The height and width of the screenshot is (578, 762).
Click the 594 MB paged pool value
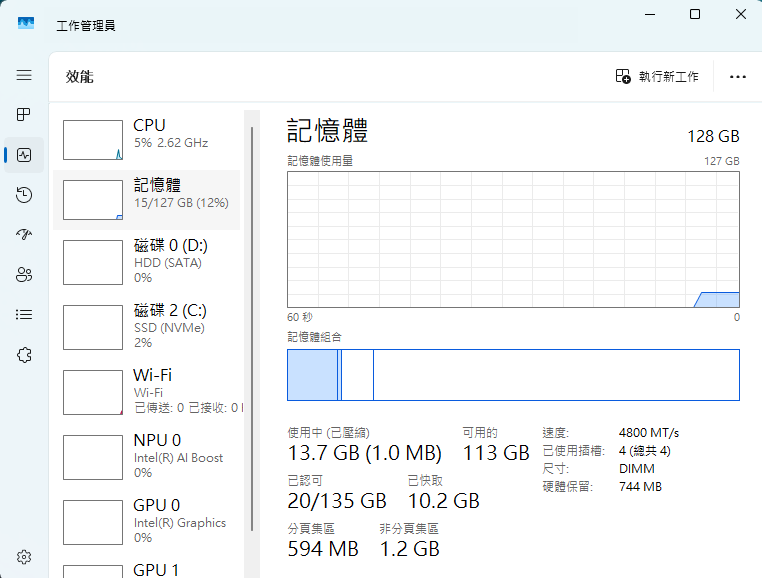[x=323, y=549]
